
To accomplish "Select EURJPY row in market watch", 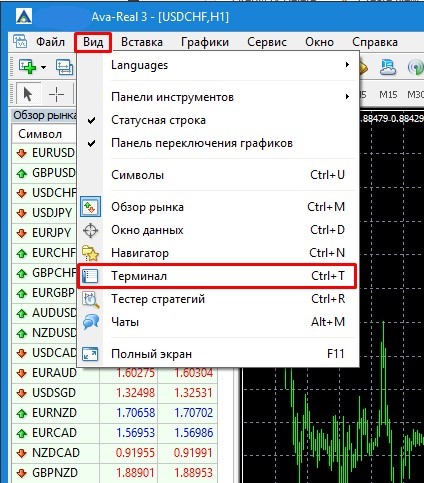I will click(x=45, y=233).
